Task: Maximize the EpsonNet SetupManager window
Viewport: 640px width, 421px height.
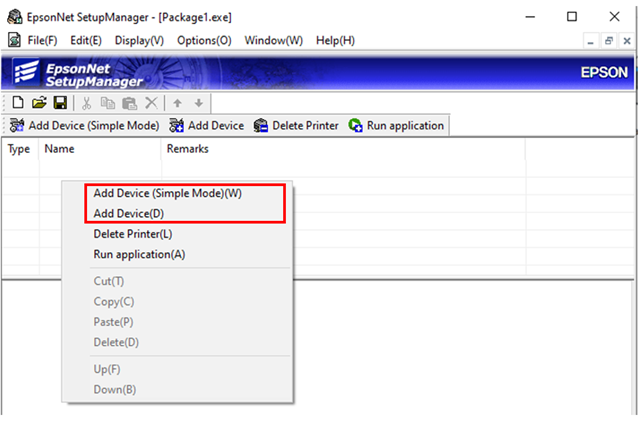Action: pos(572,17)
